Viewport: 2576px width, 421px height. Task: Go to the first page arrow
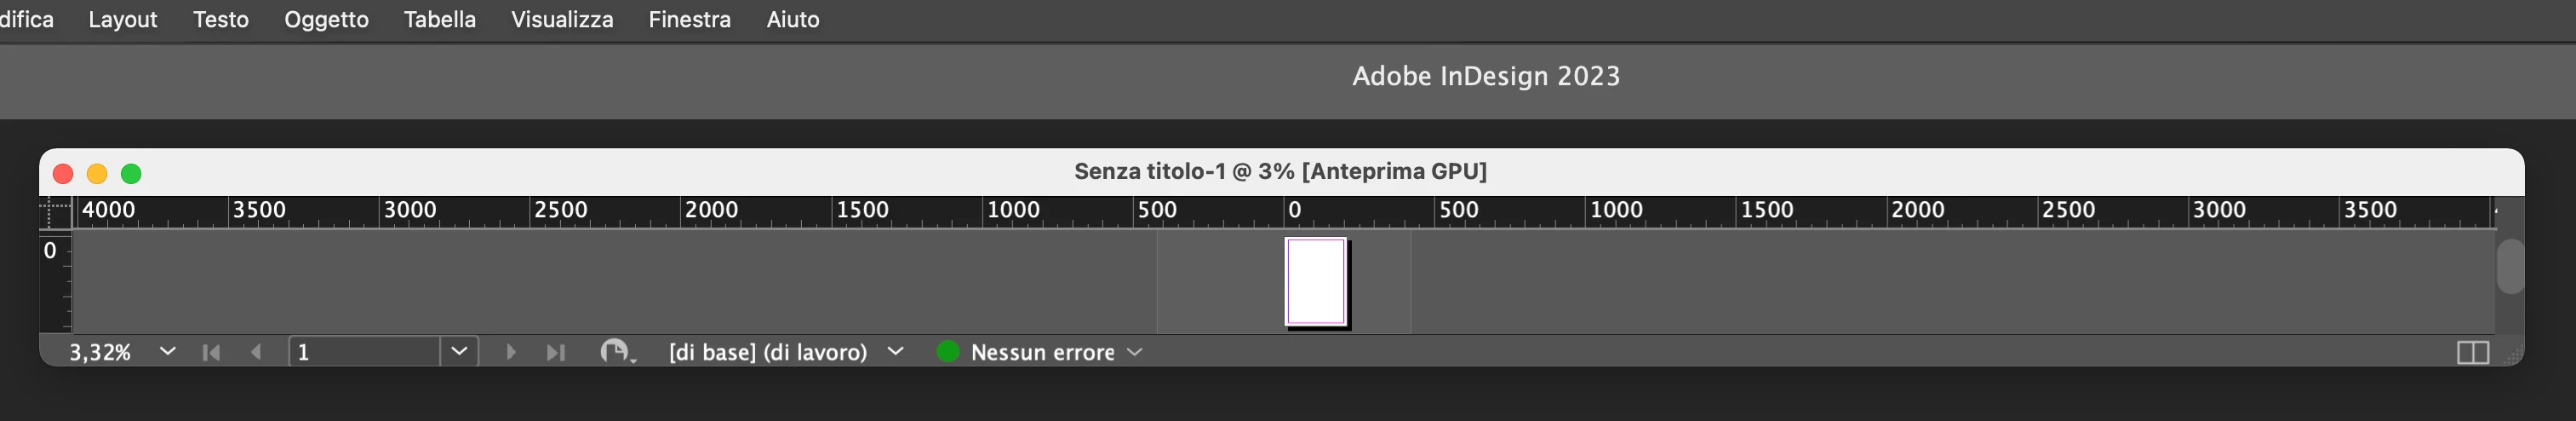(211, 352)
